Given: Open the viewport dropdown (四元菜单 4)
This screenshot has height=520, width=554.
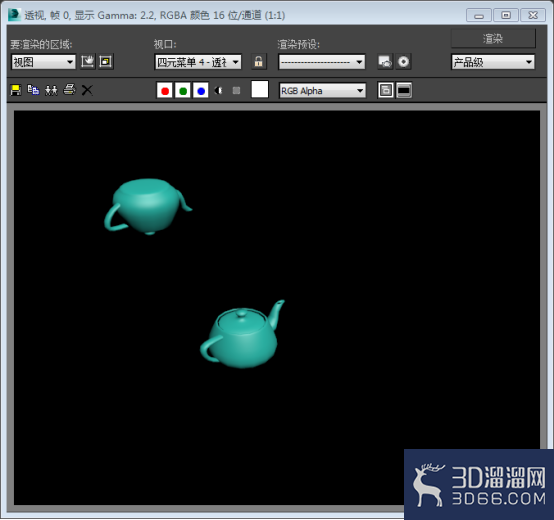Looking at the screenshot, I should coord(198,62).
